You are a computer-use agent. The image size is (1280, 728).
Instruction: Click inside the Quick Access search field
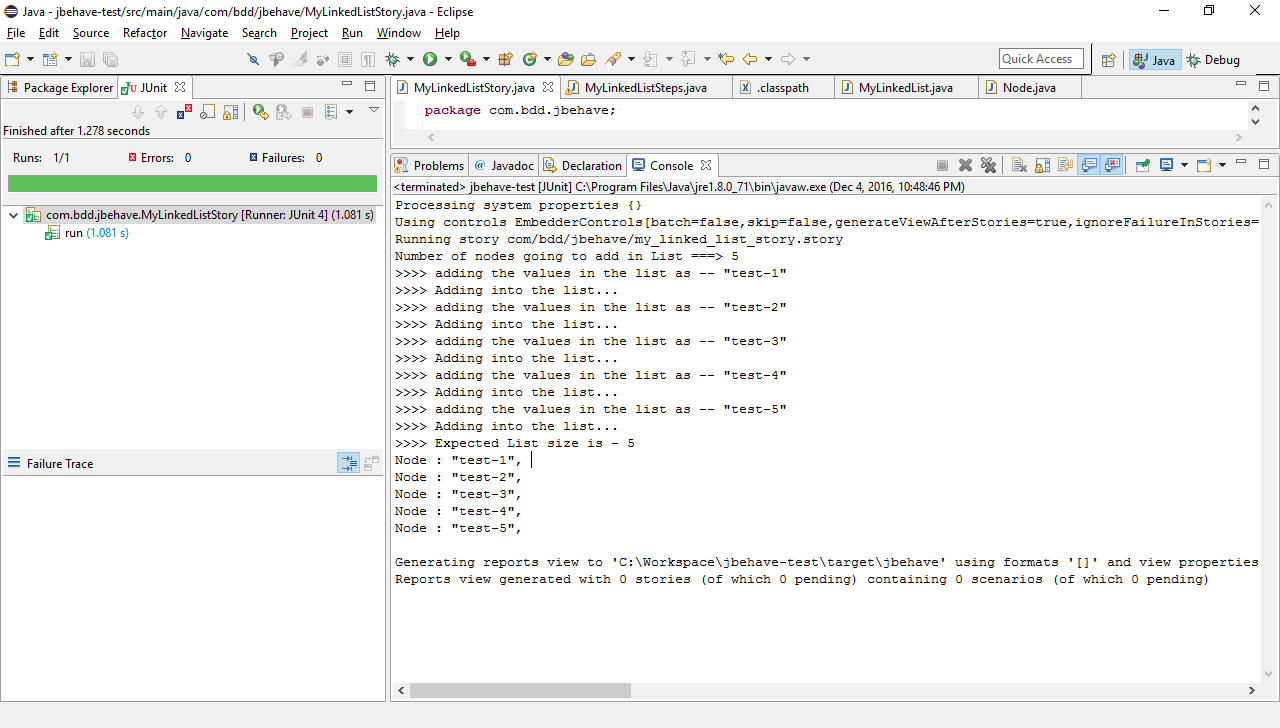pos(1040,59)
